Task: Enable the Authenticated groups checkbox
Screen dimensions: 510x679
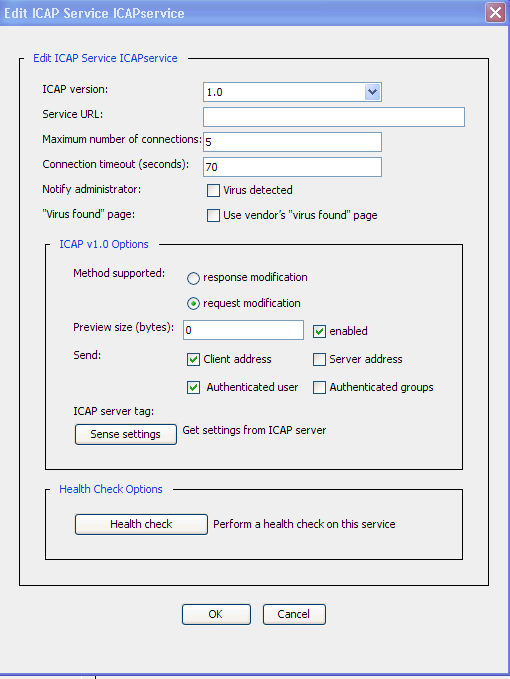Action: point(319,388)
